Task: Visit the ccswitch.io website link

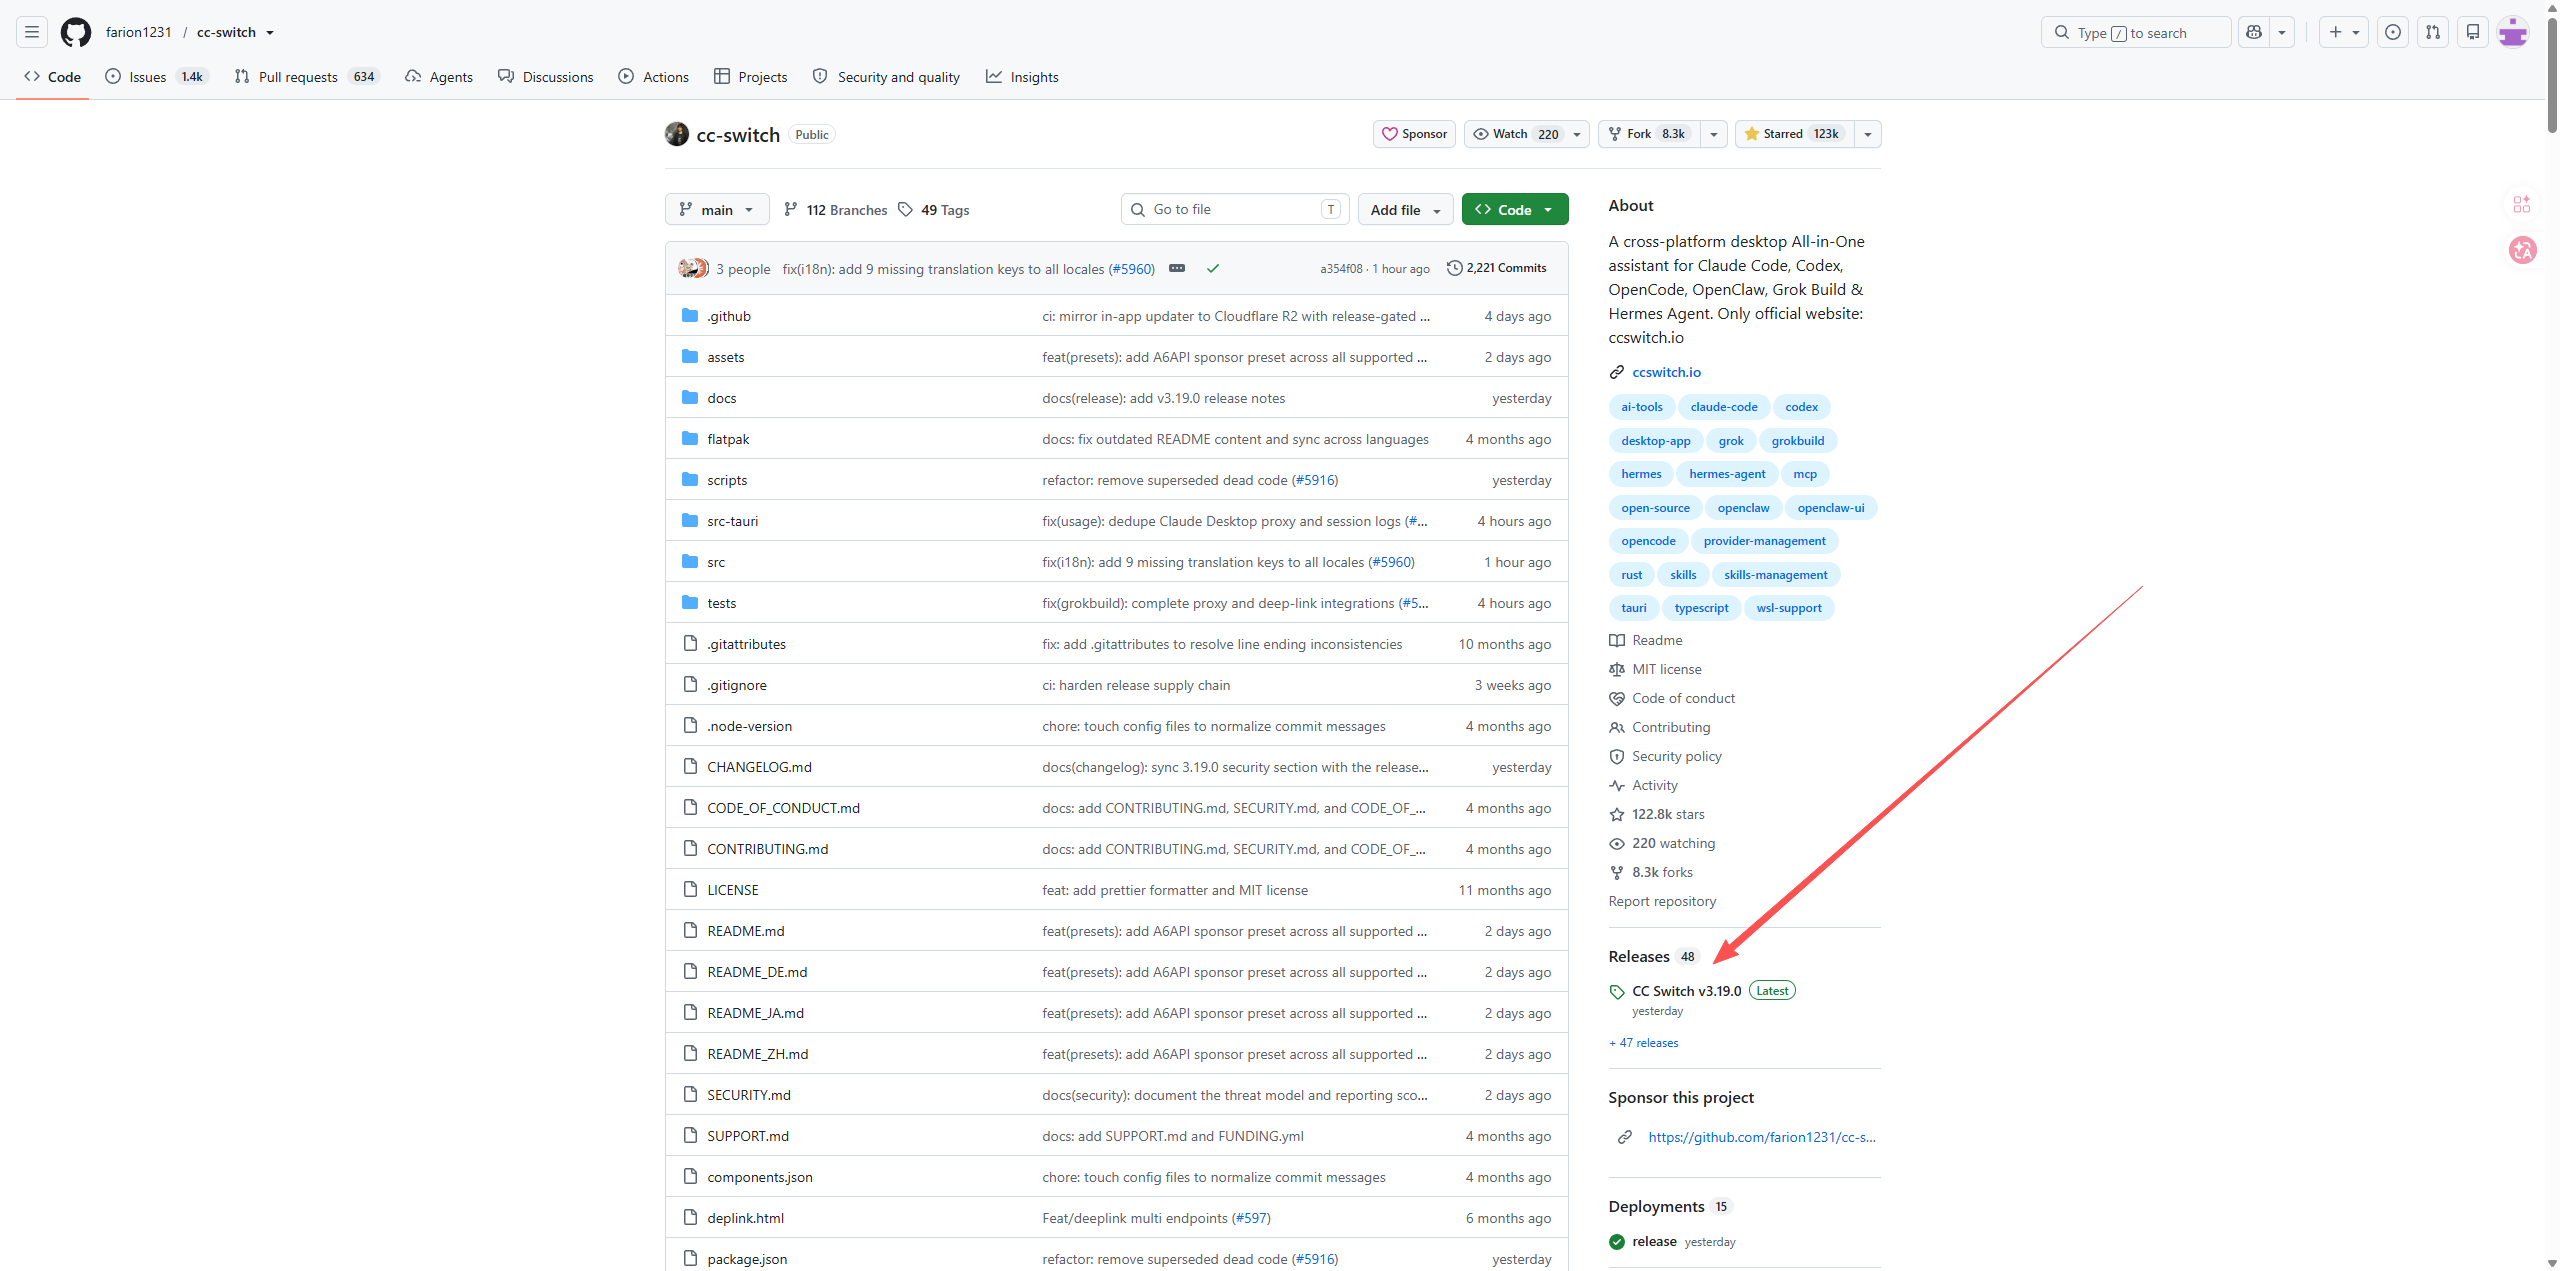Action: pos(1666,372)
